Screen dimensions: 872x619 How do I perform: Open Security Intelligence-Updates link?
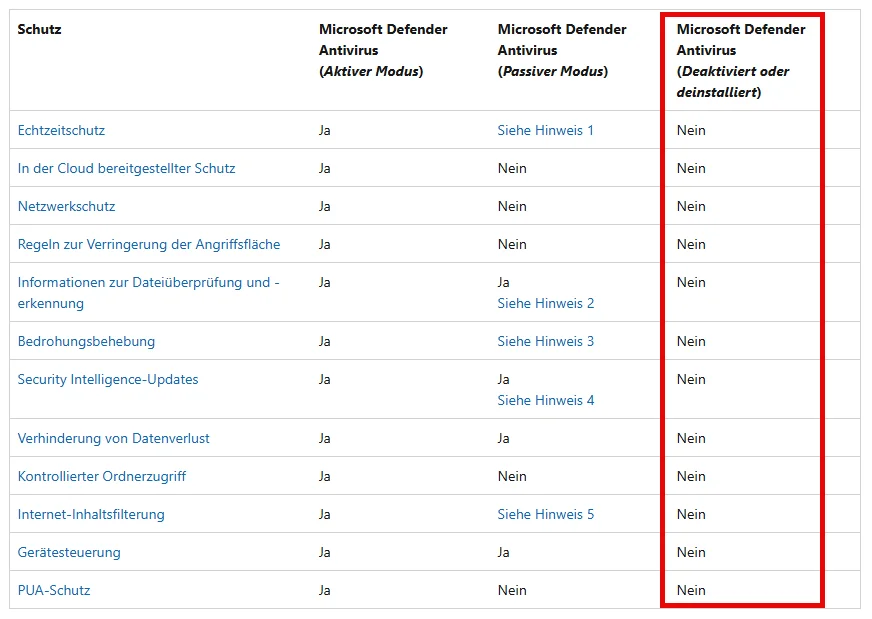click(x=108, y=379)
